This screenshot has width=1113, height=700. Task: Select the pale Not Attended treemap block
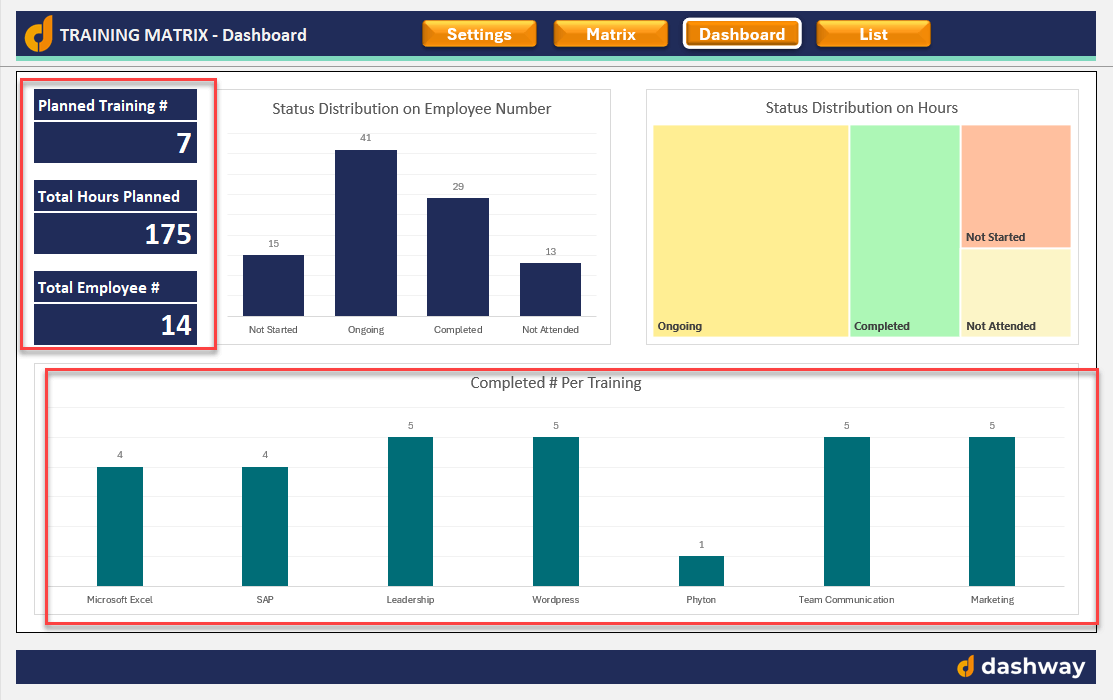pyautogui.click(x=1016, y=292)
